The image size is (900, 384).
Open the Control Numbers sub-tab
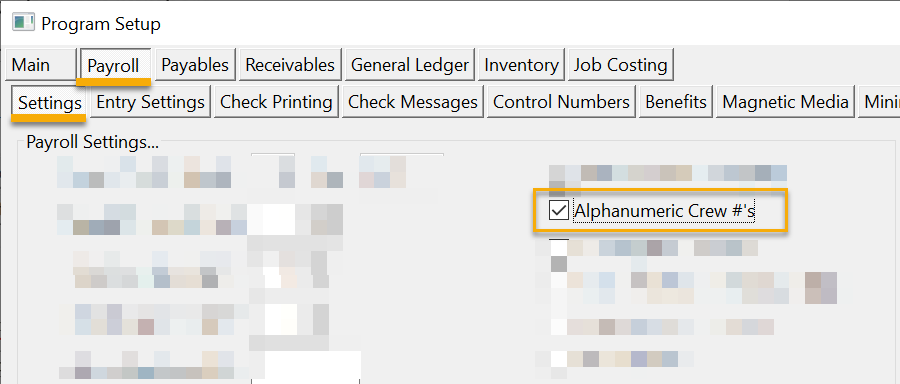(x=561, y=102)
